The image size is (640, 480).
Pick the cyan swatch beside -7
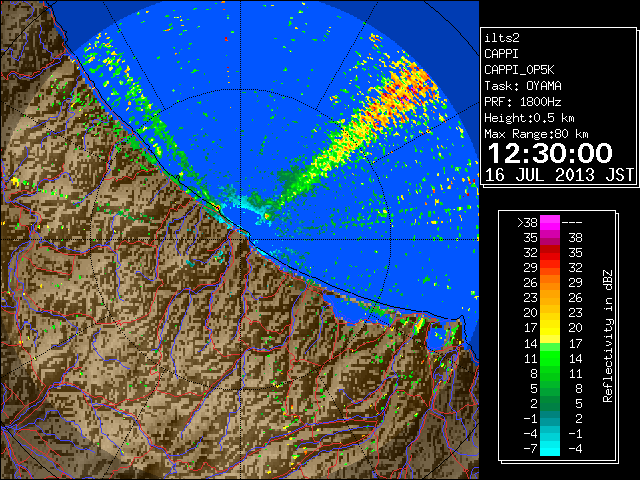[x=550, y=449]
